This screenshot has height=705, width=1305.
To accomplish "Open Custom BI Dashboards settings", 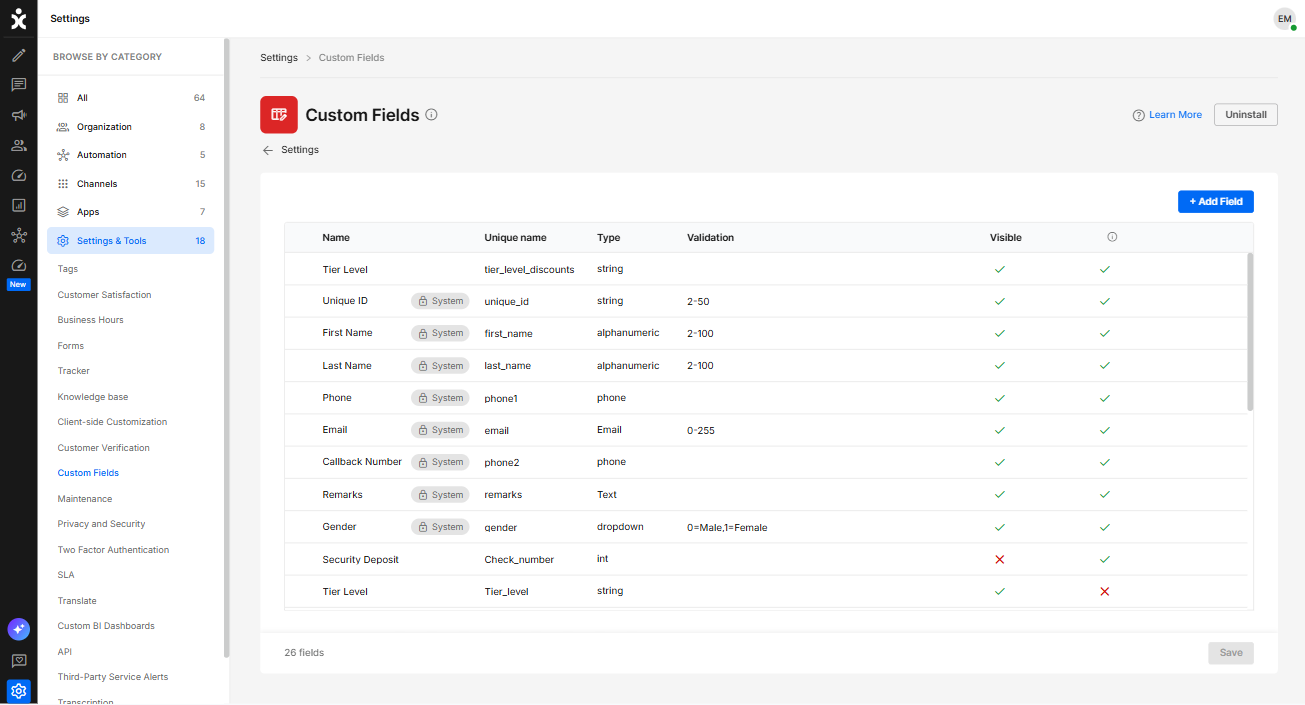I will (106, 626).
